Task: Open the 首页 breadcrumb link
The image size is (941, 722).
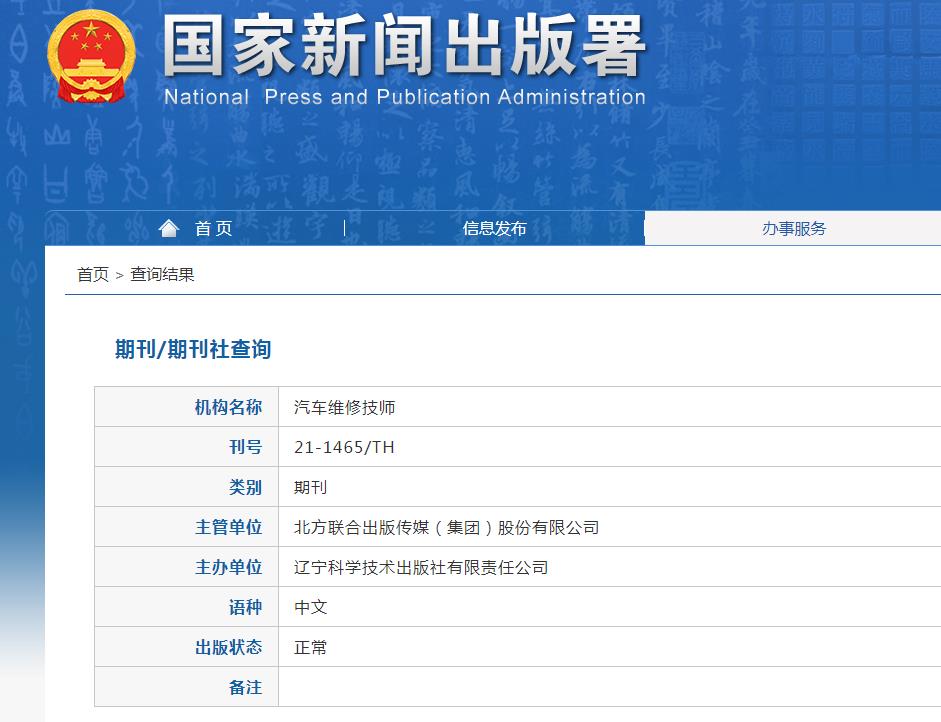Action: pos(93,274)
